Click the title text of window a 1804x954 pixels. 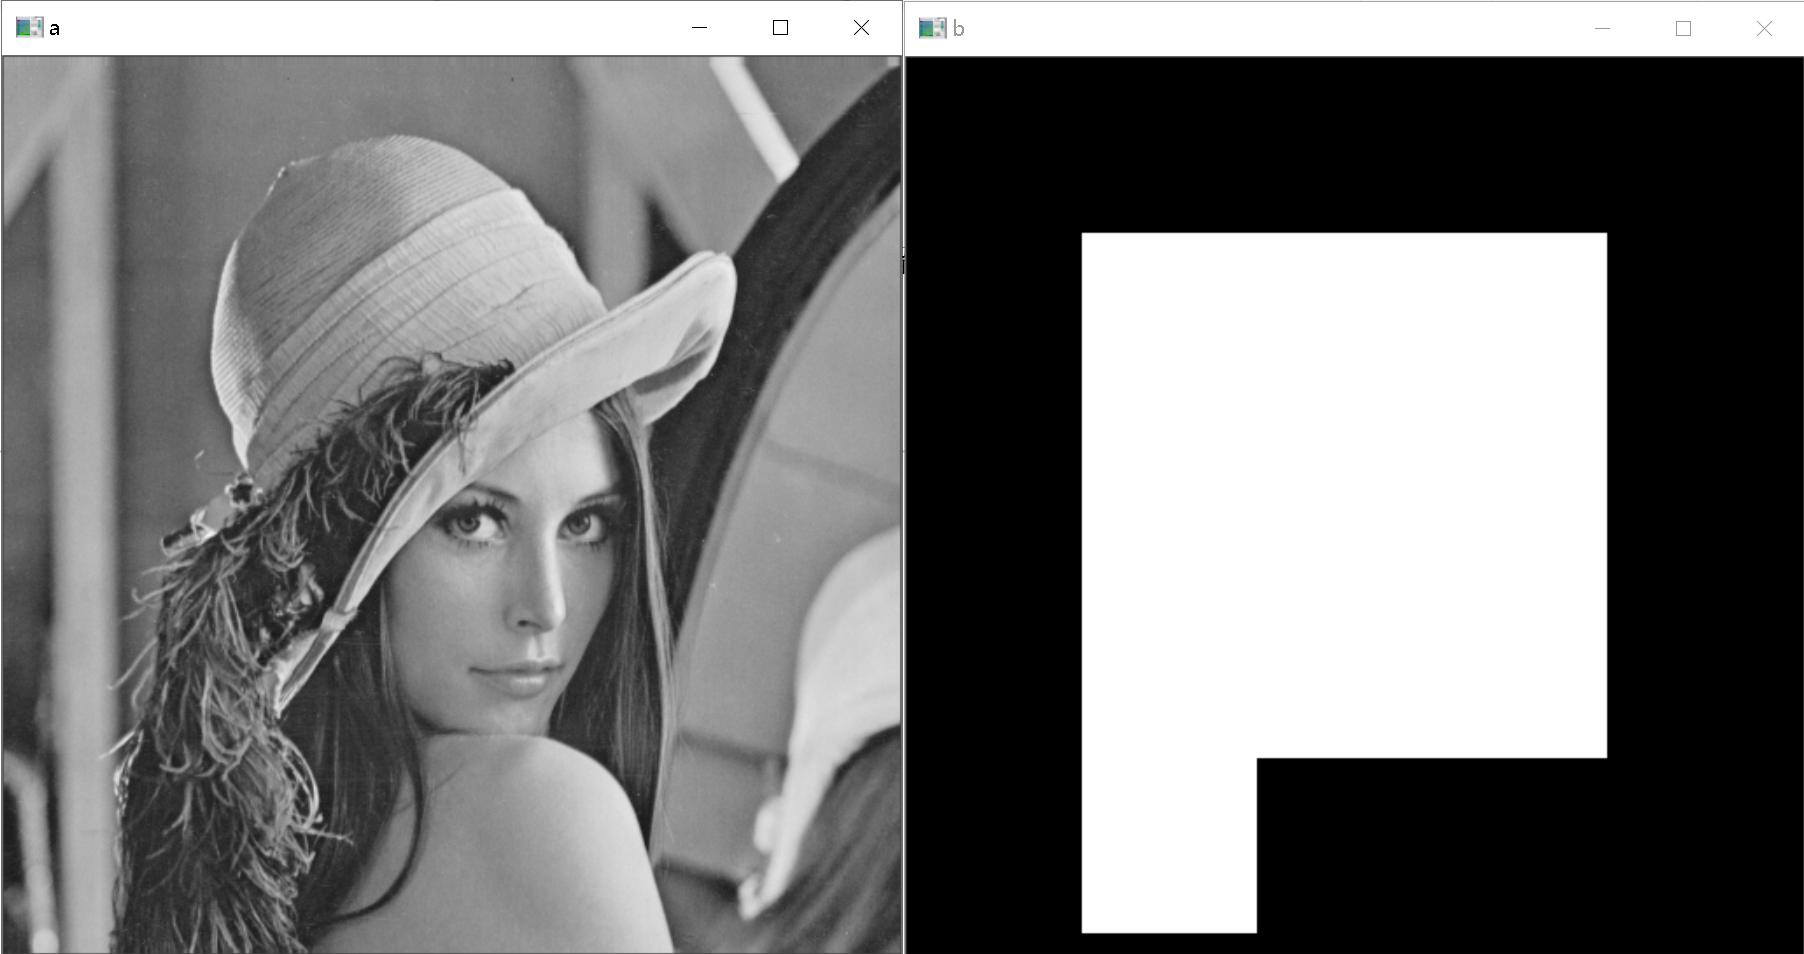(x=54, y=29)
